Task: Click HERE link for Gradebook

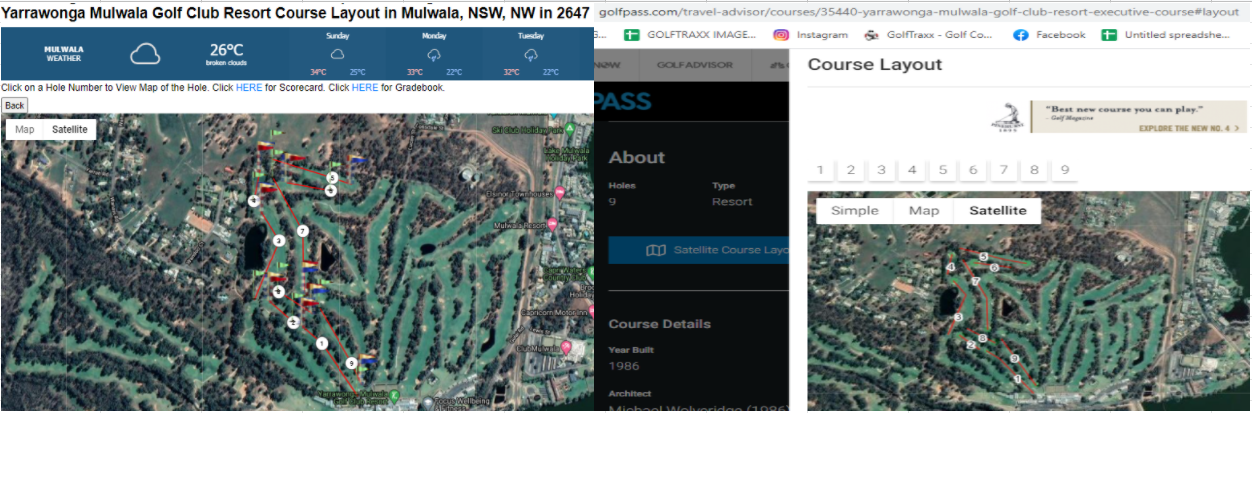Action: (x=365, y=88)
